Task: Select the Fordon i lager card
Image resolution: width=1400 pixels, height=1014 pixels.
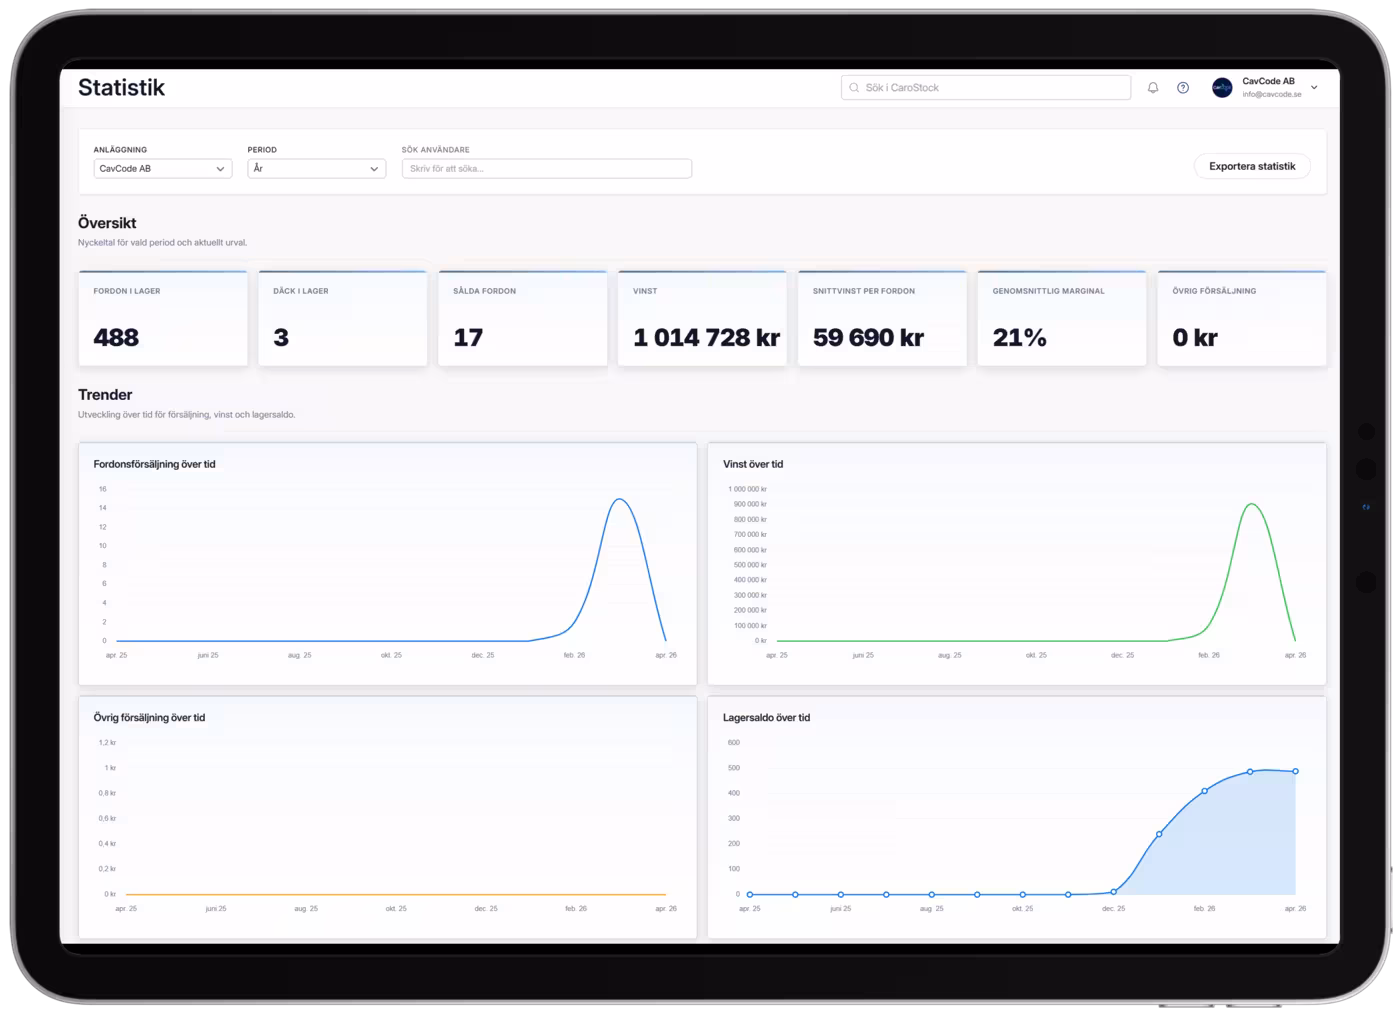Action: [x=163, y=318]
